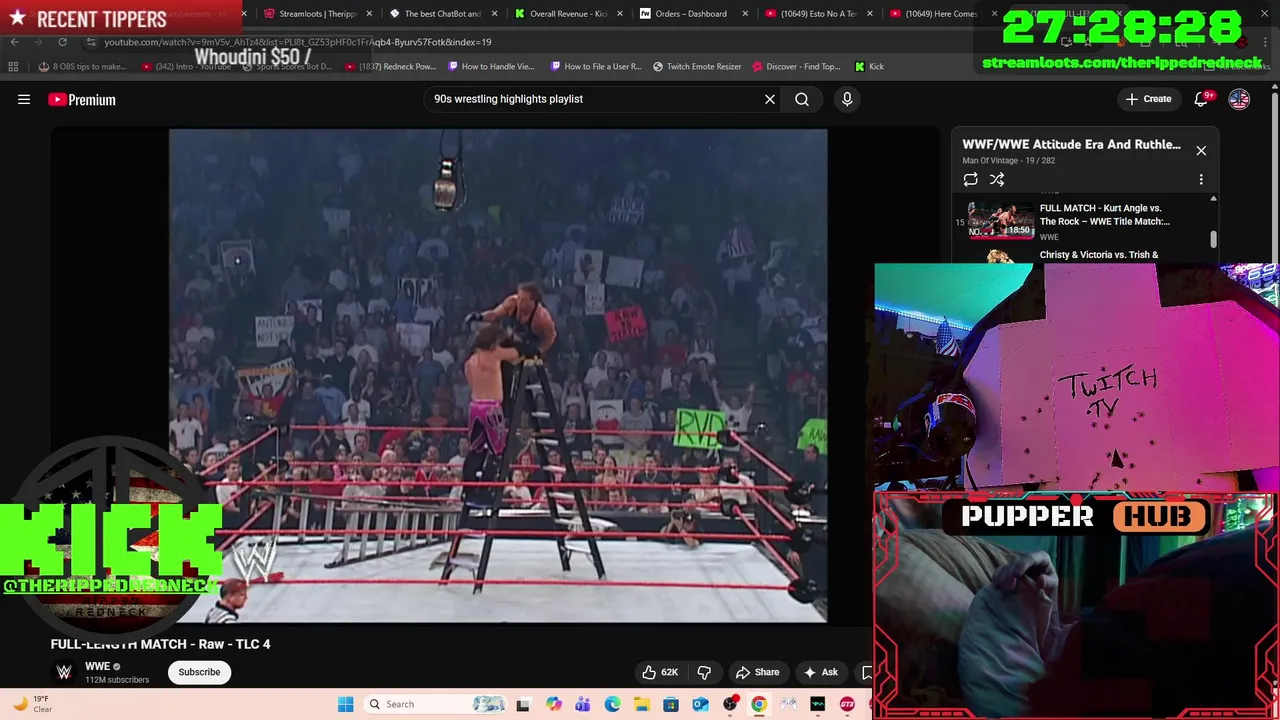Image resolution: width=1280 pixels, height=720 pixels.
Task: Click the Create button
Action: (x=1148, y=99)
